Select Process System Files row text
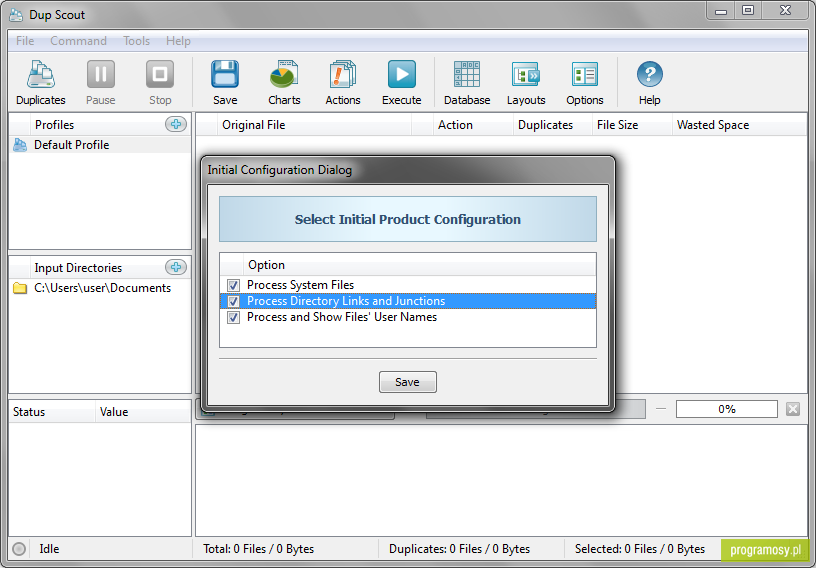This screenshot has height=568, width=816. pos(300,285)
